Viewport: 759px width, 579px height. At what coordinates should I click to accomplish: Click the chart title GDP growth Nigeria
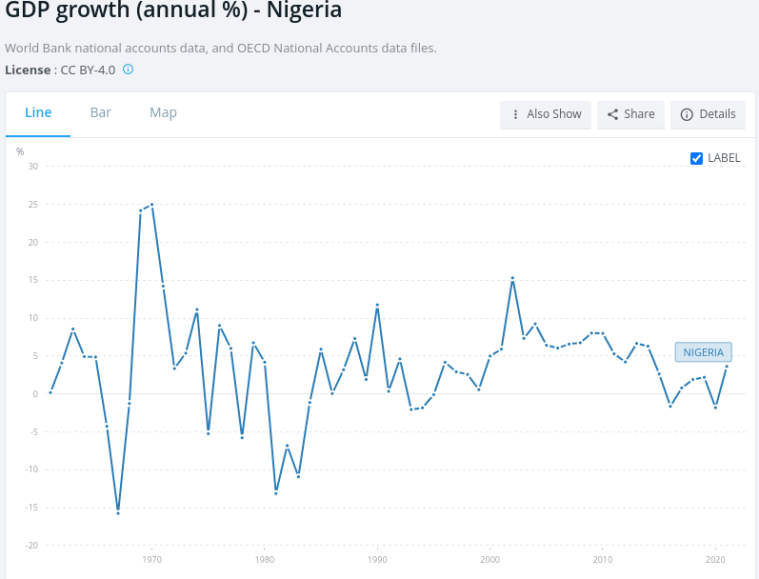(x=173, y=12)
